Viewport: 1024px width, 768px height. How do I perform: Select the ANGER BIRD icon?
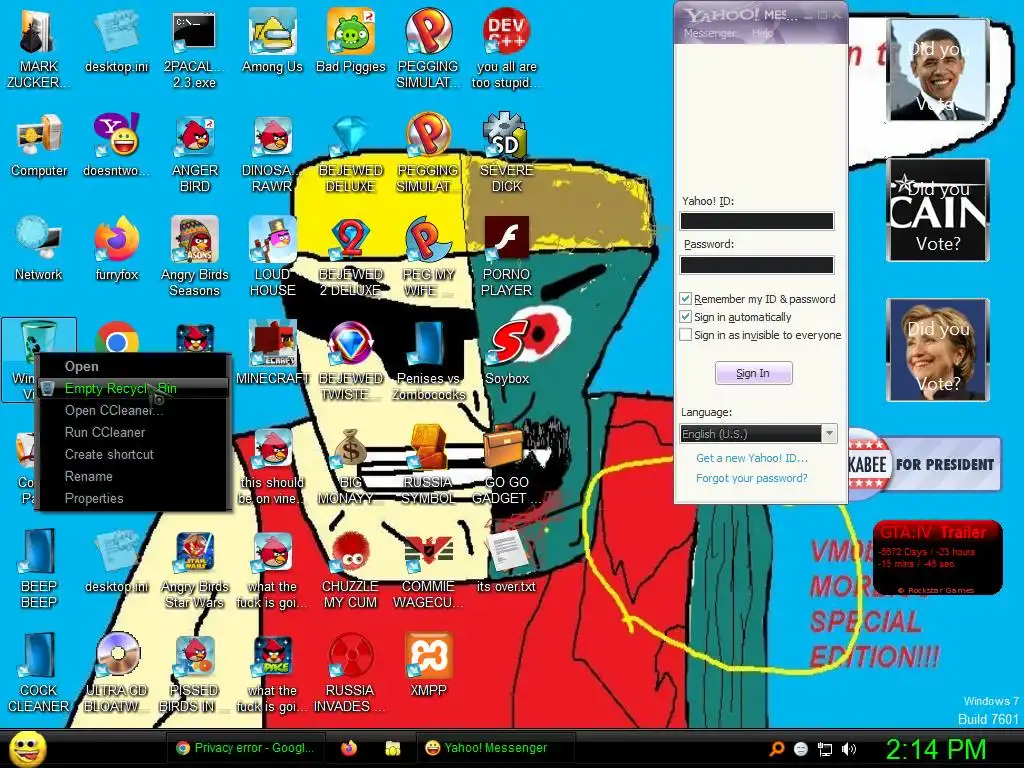click(x=195, y=153)
